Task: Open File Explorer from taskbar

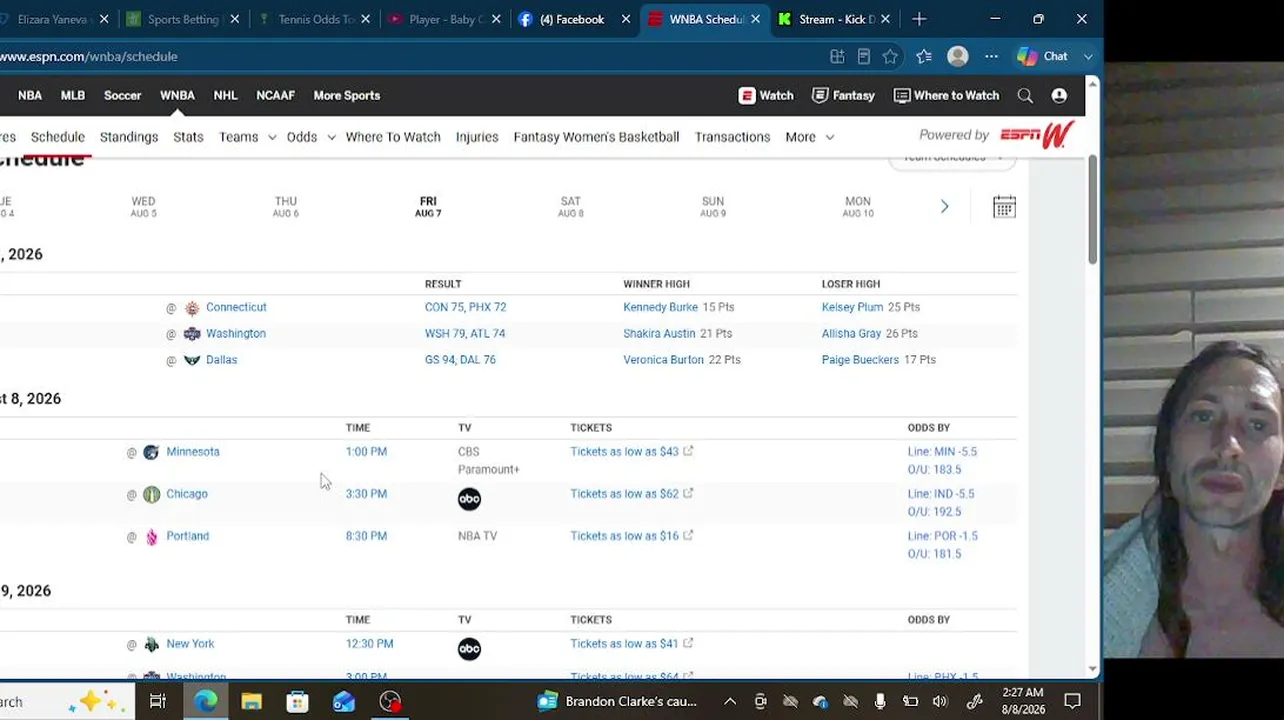Action: tap(251, 701)
